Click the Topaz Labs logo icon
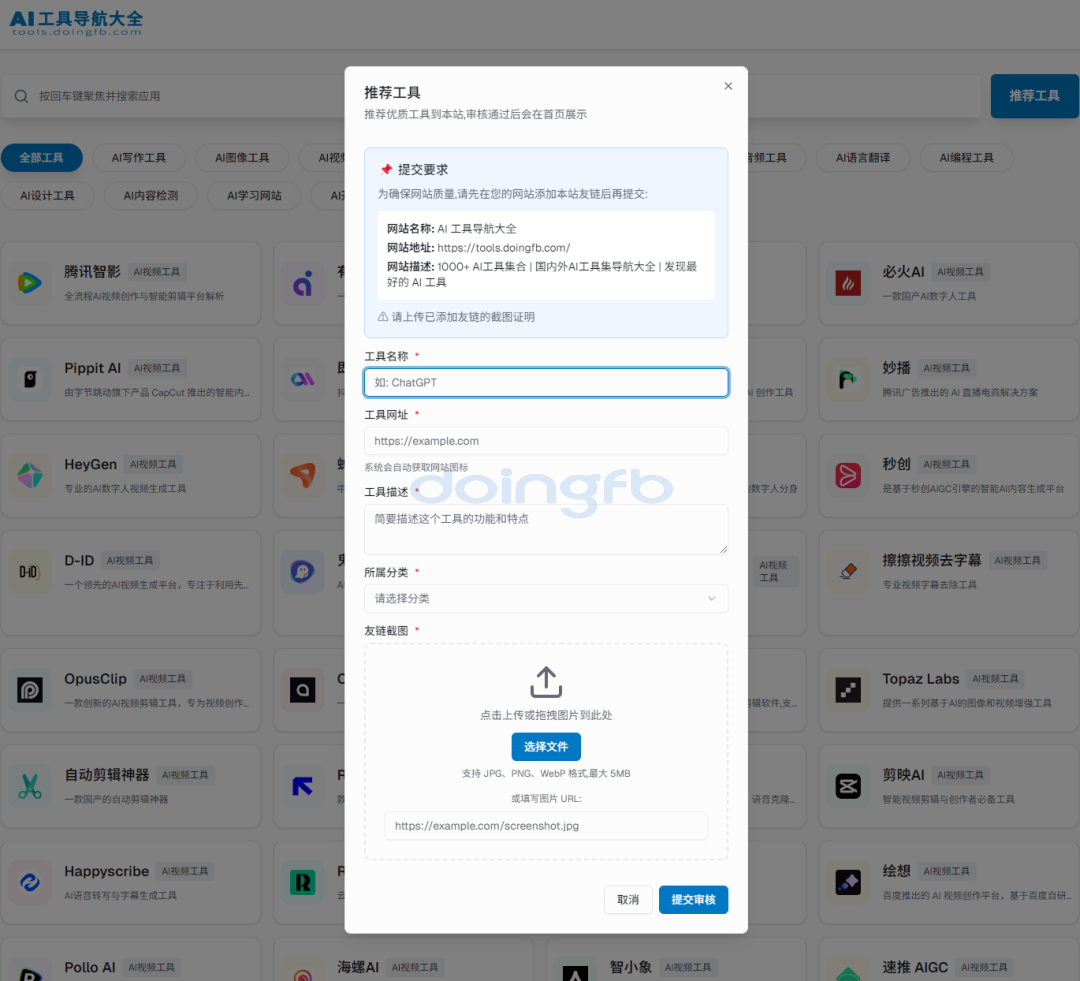The image size is (1080, 981). [848, 690]
